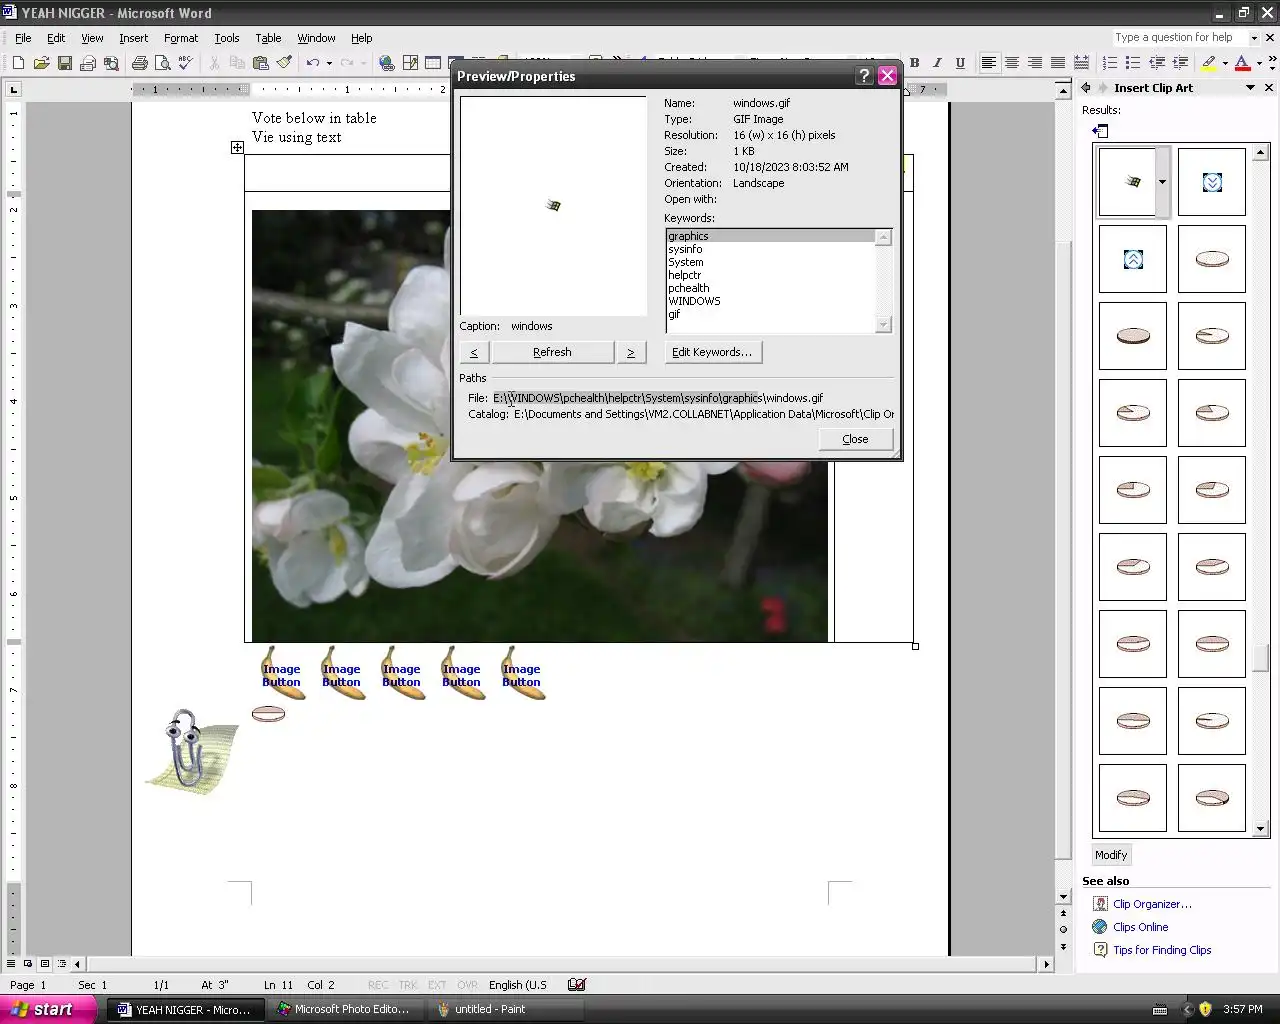Open the selected windows.gif clip's dropdown

(1162, 182)
